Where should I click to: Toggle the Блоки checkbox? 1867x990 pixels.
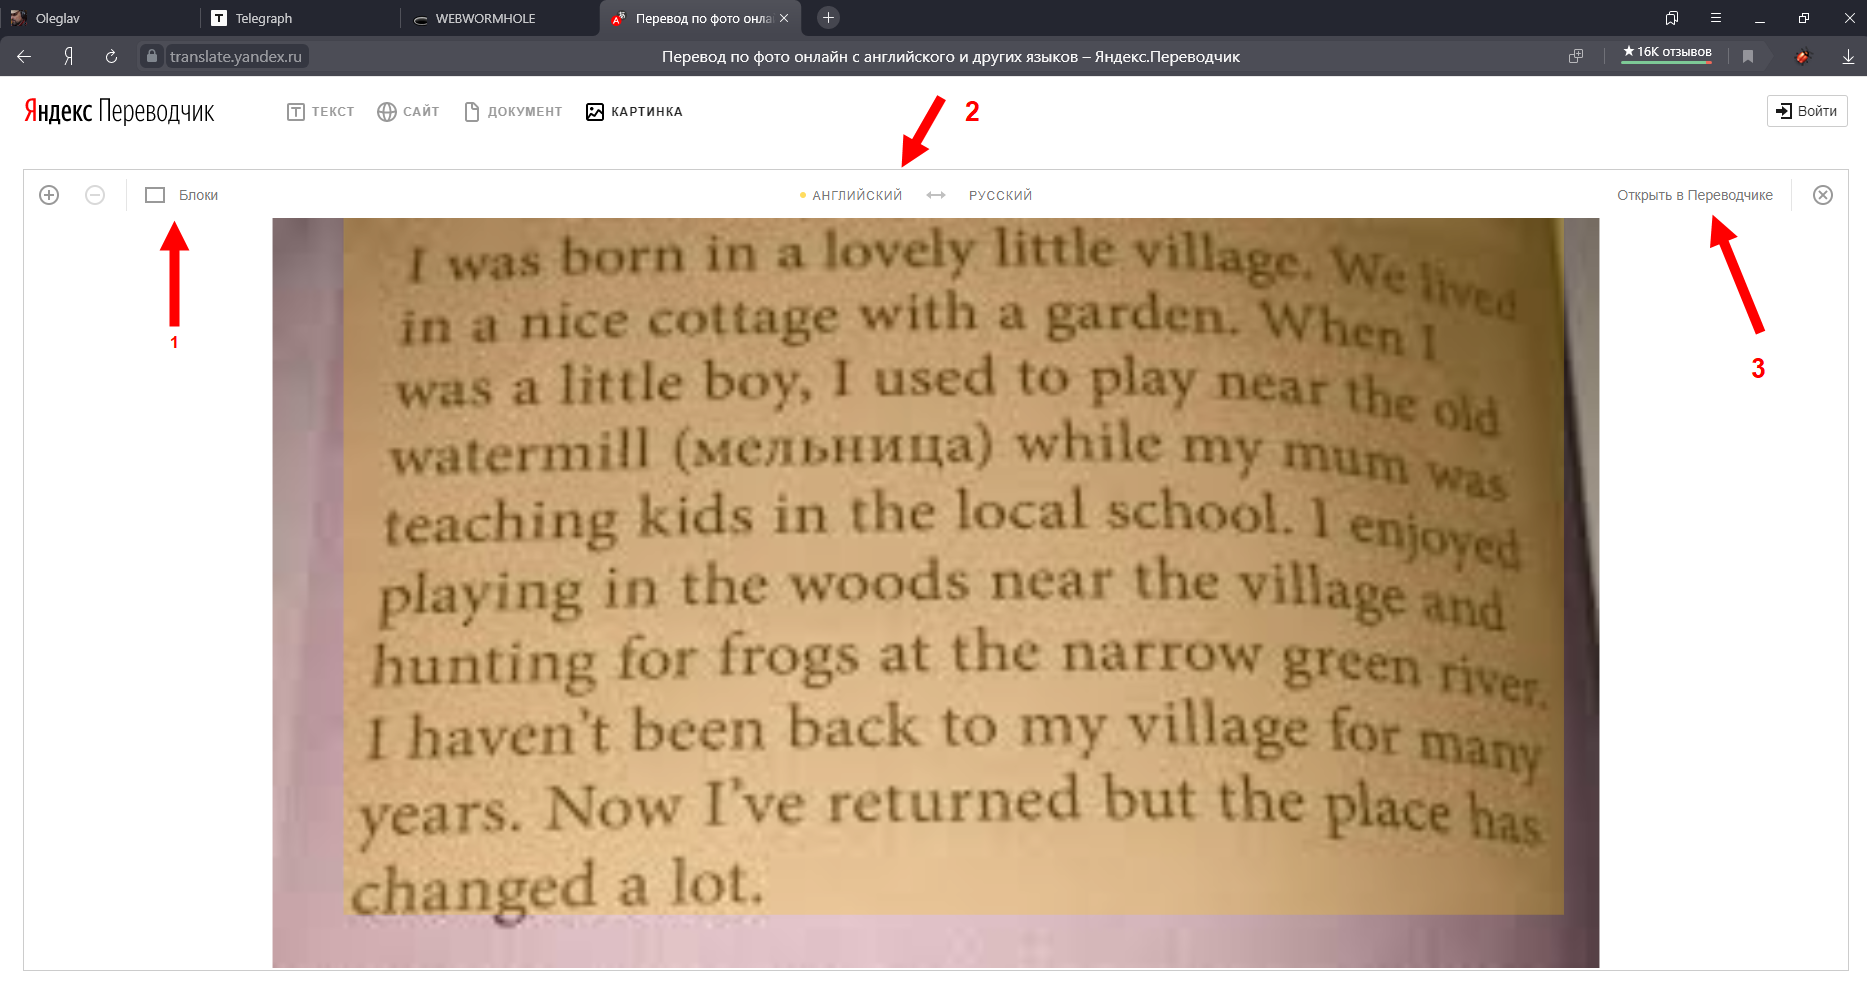tap(155, 195)
